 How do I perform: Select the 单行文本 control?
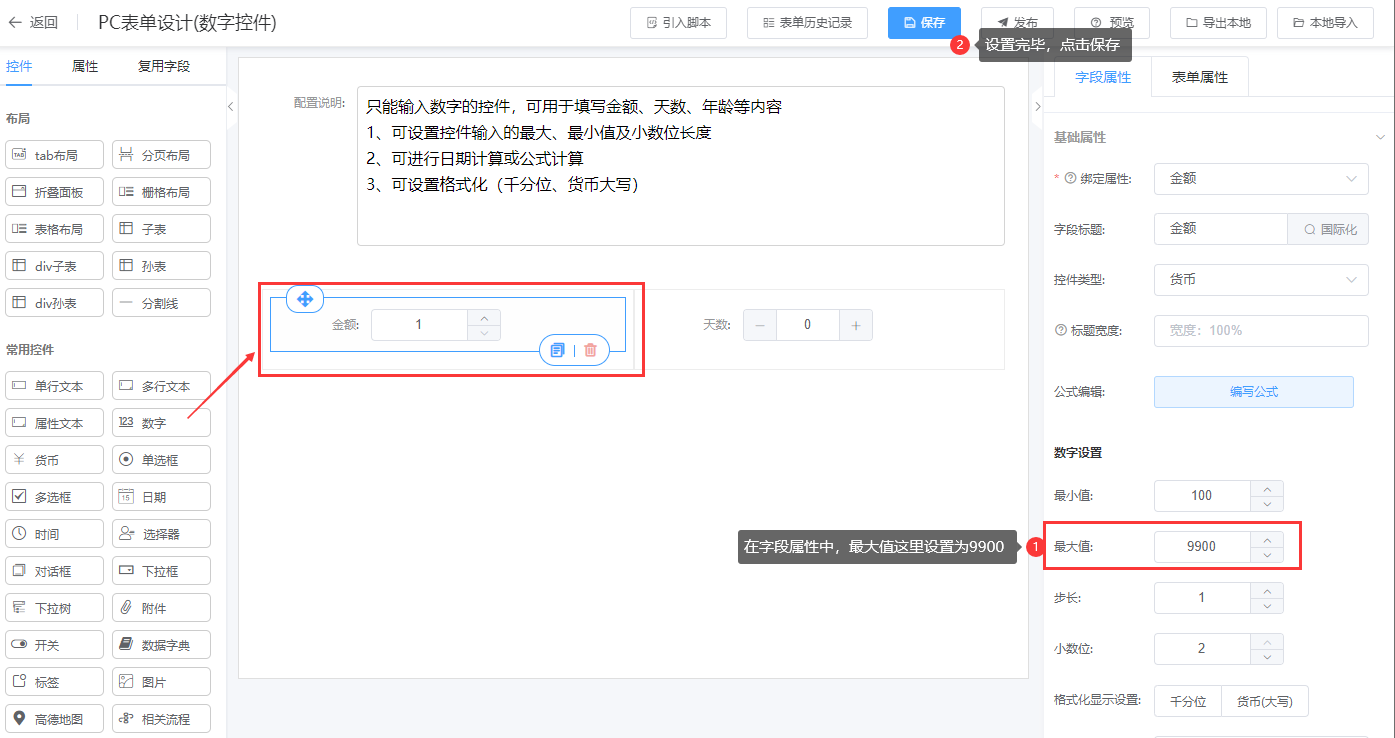[x=55, y=386]
